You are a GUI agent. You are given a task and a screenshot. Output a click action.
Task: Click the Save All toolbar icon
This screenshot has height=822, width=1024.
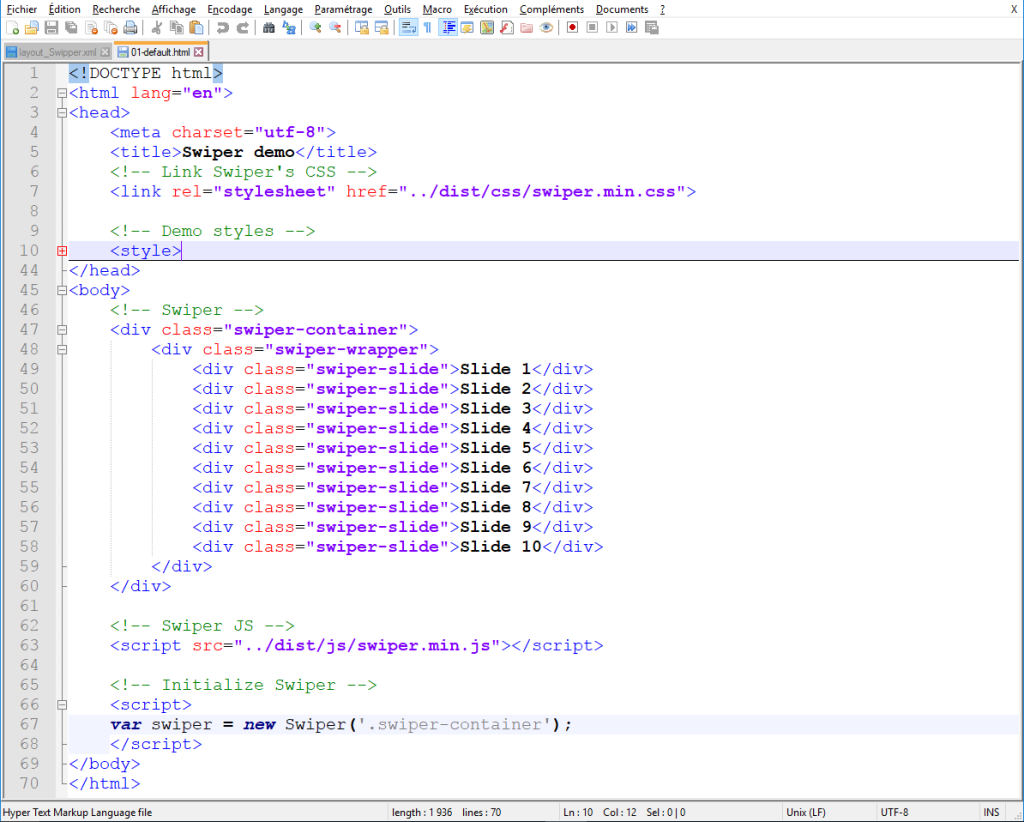coord(71,27)
